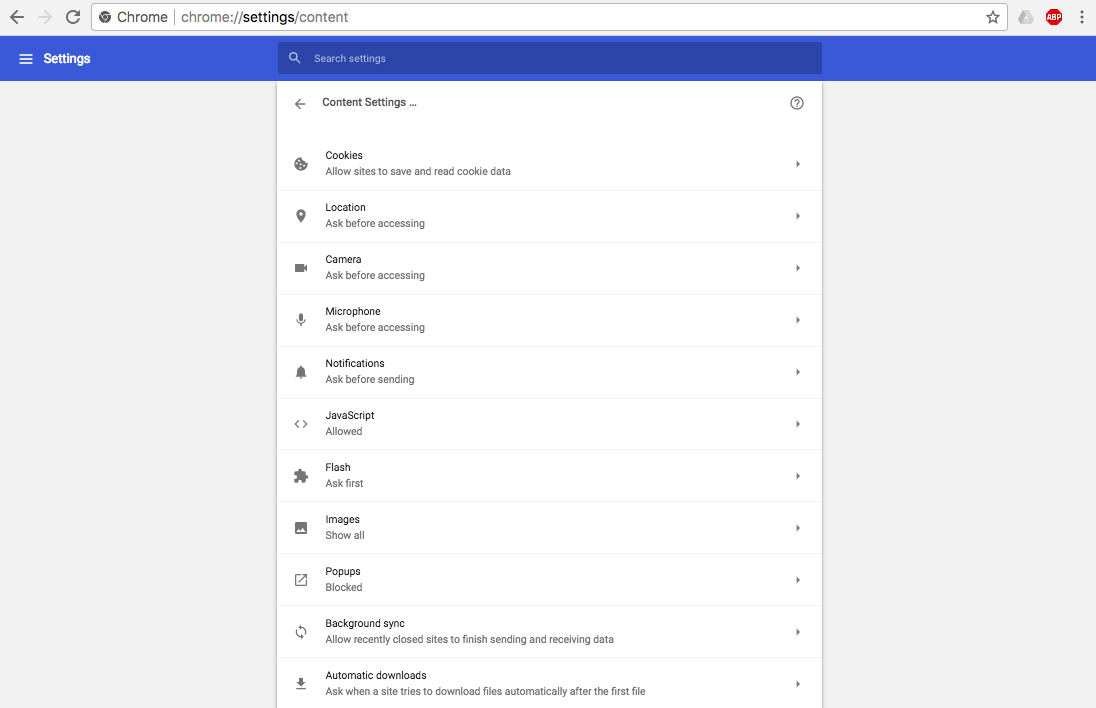Click the Chrome site info icon in address bar

pos(105,17)
